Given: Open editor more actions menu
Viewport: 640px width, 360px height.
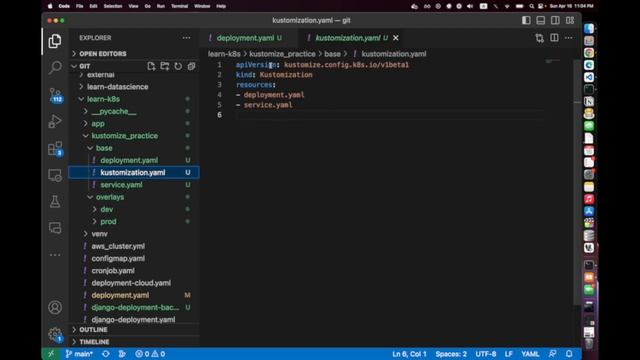Looking at the screenshot, I should [x=569, y=38].
